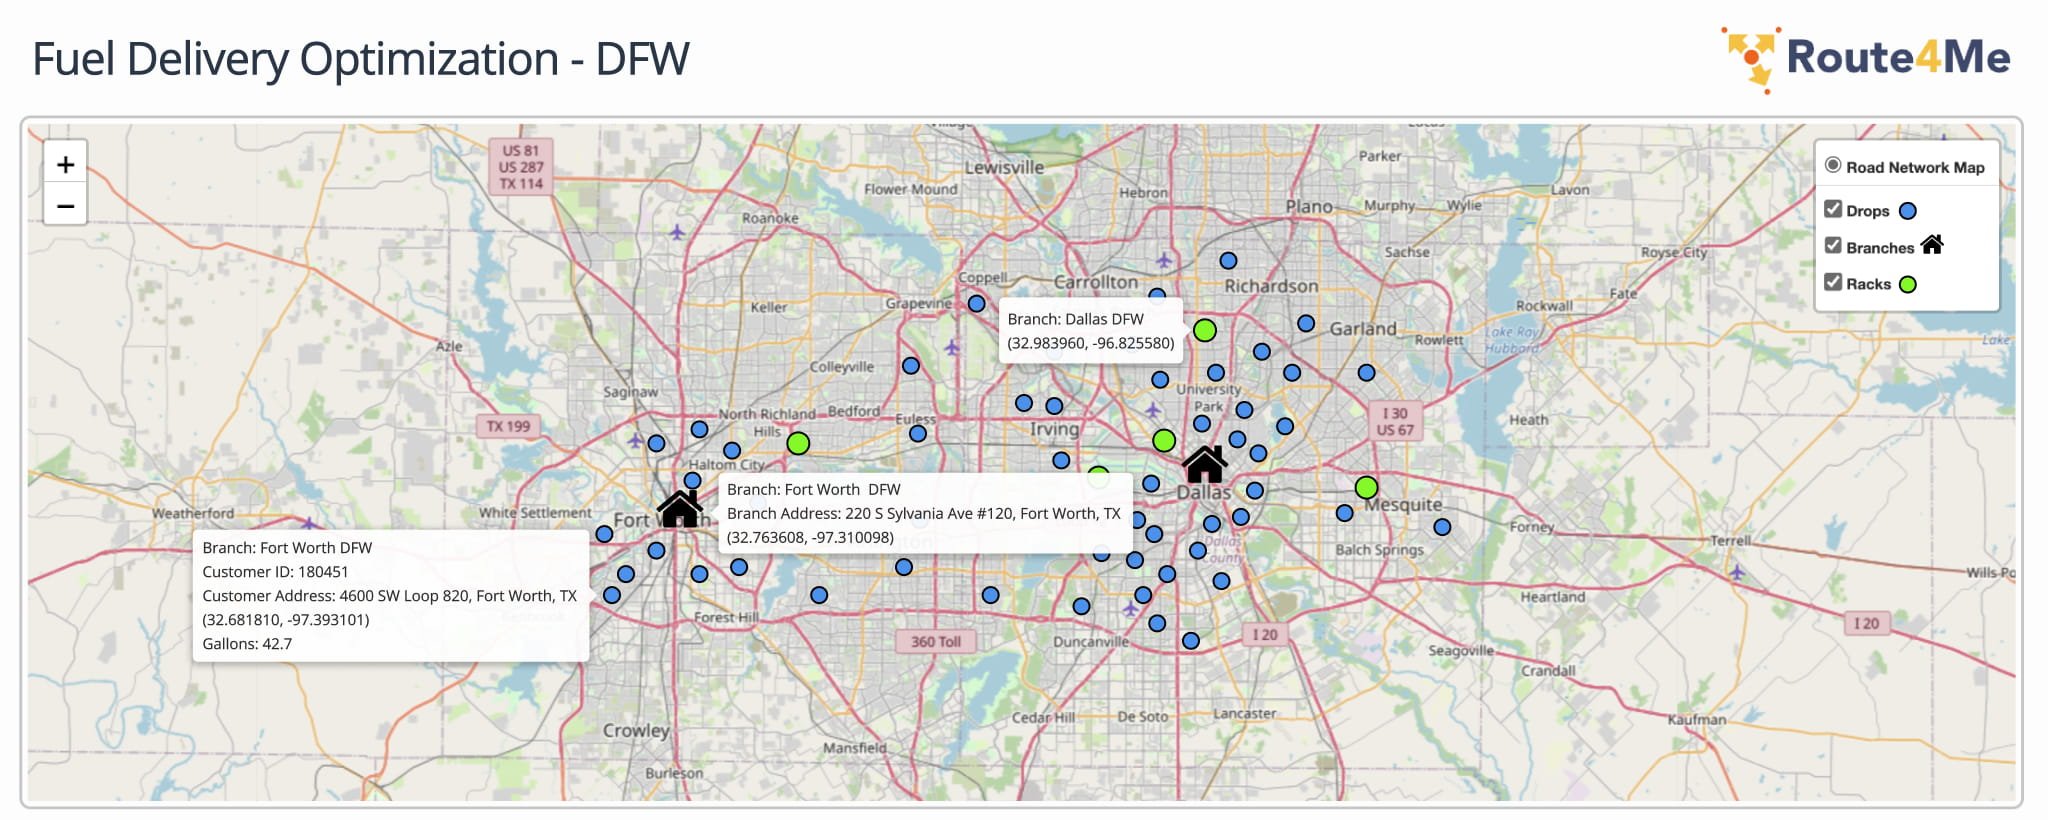The image size is (2048, 820).
Task: Click 'Branch: Dallas DFW' tooltip text
Action: [x=1075, y=319]
